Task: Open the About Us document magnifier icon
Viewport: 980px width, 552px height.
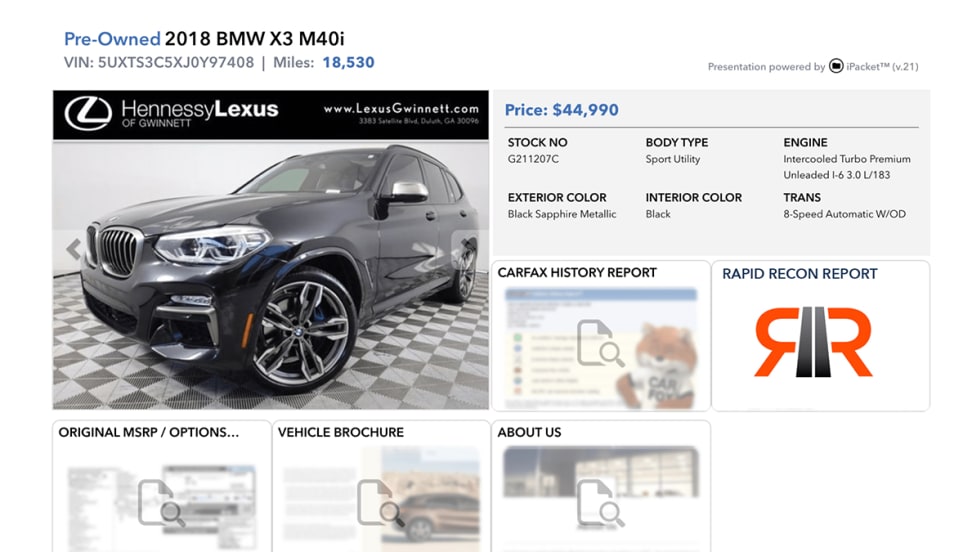Action: 601,503
